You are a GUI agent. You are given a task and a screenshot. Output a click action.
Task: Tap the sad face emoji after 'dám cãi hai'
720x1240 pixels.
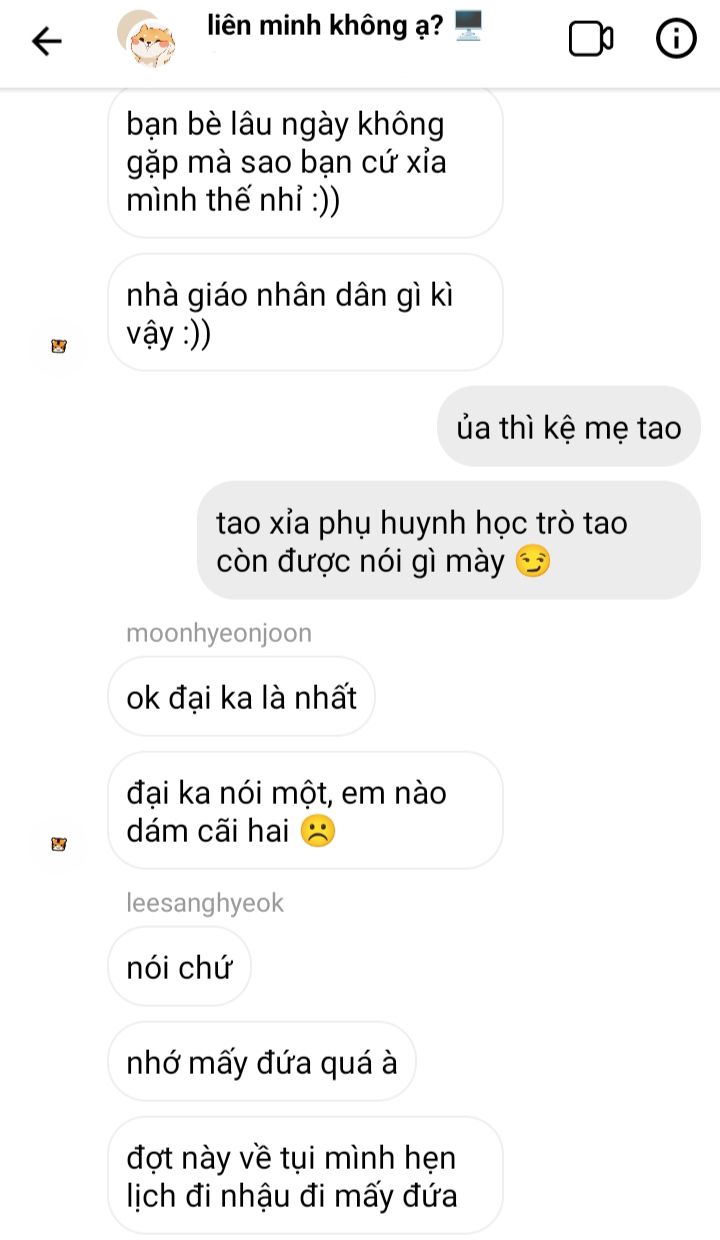coord(318,831)
